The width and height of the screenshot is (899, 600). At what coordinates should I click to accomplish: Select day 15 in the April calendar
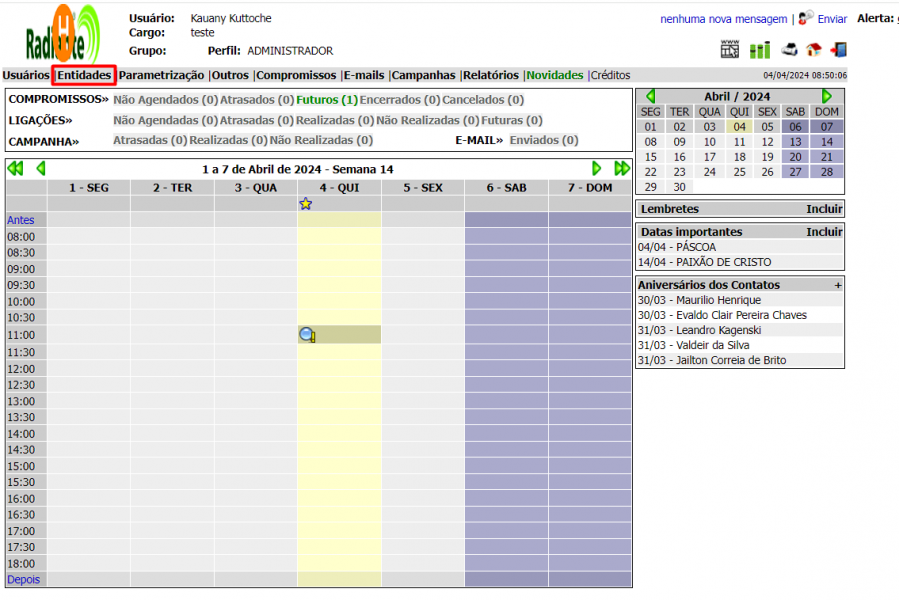tap(650, 157)
